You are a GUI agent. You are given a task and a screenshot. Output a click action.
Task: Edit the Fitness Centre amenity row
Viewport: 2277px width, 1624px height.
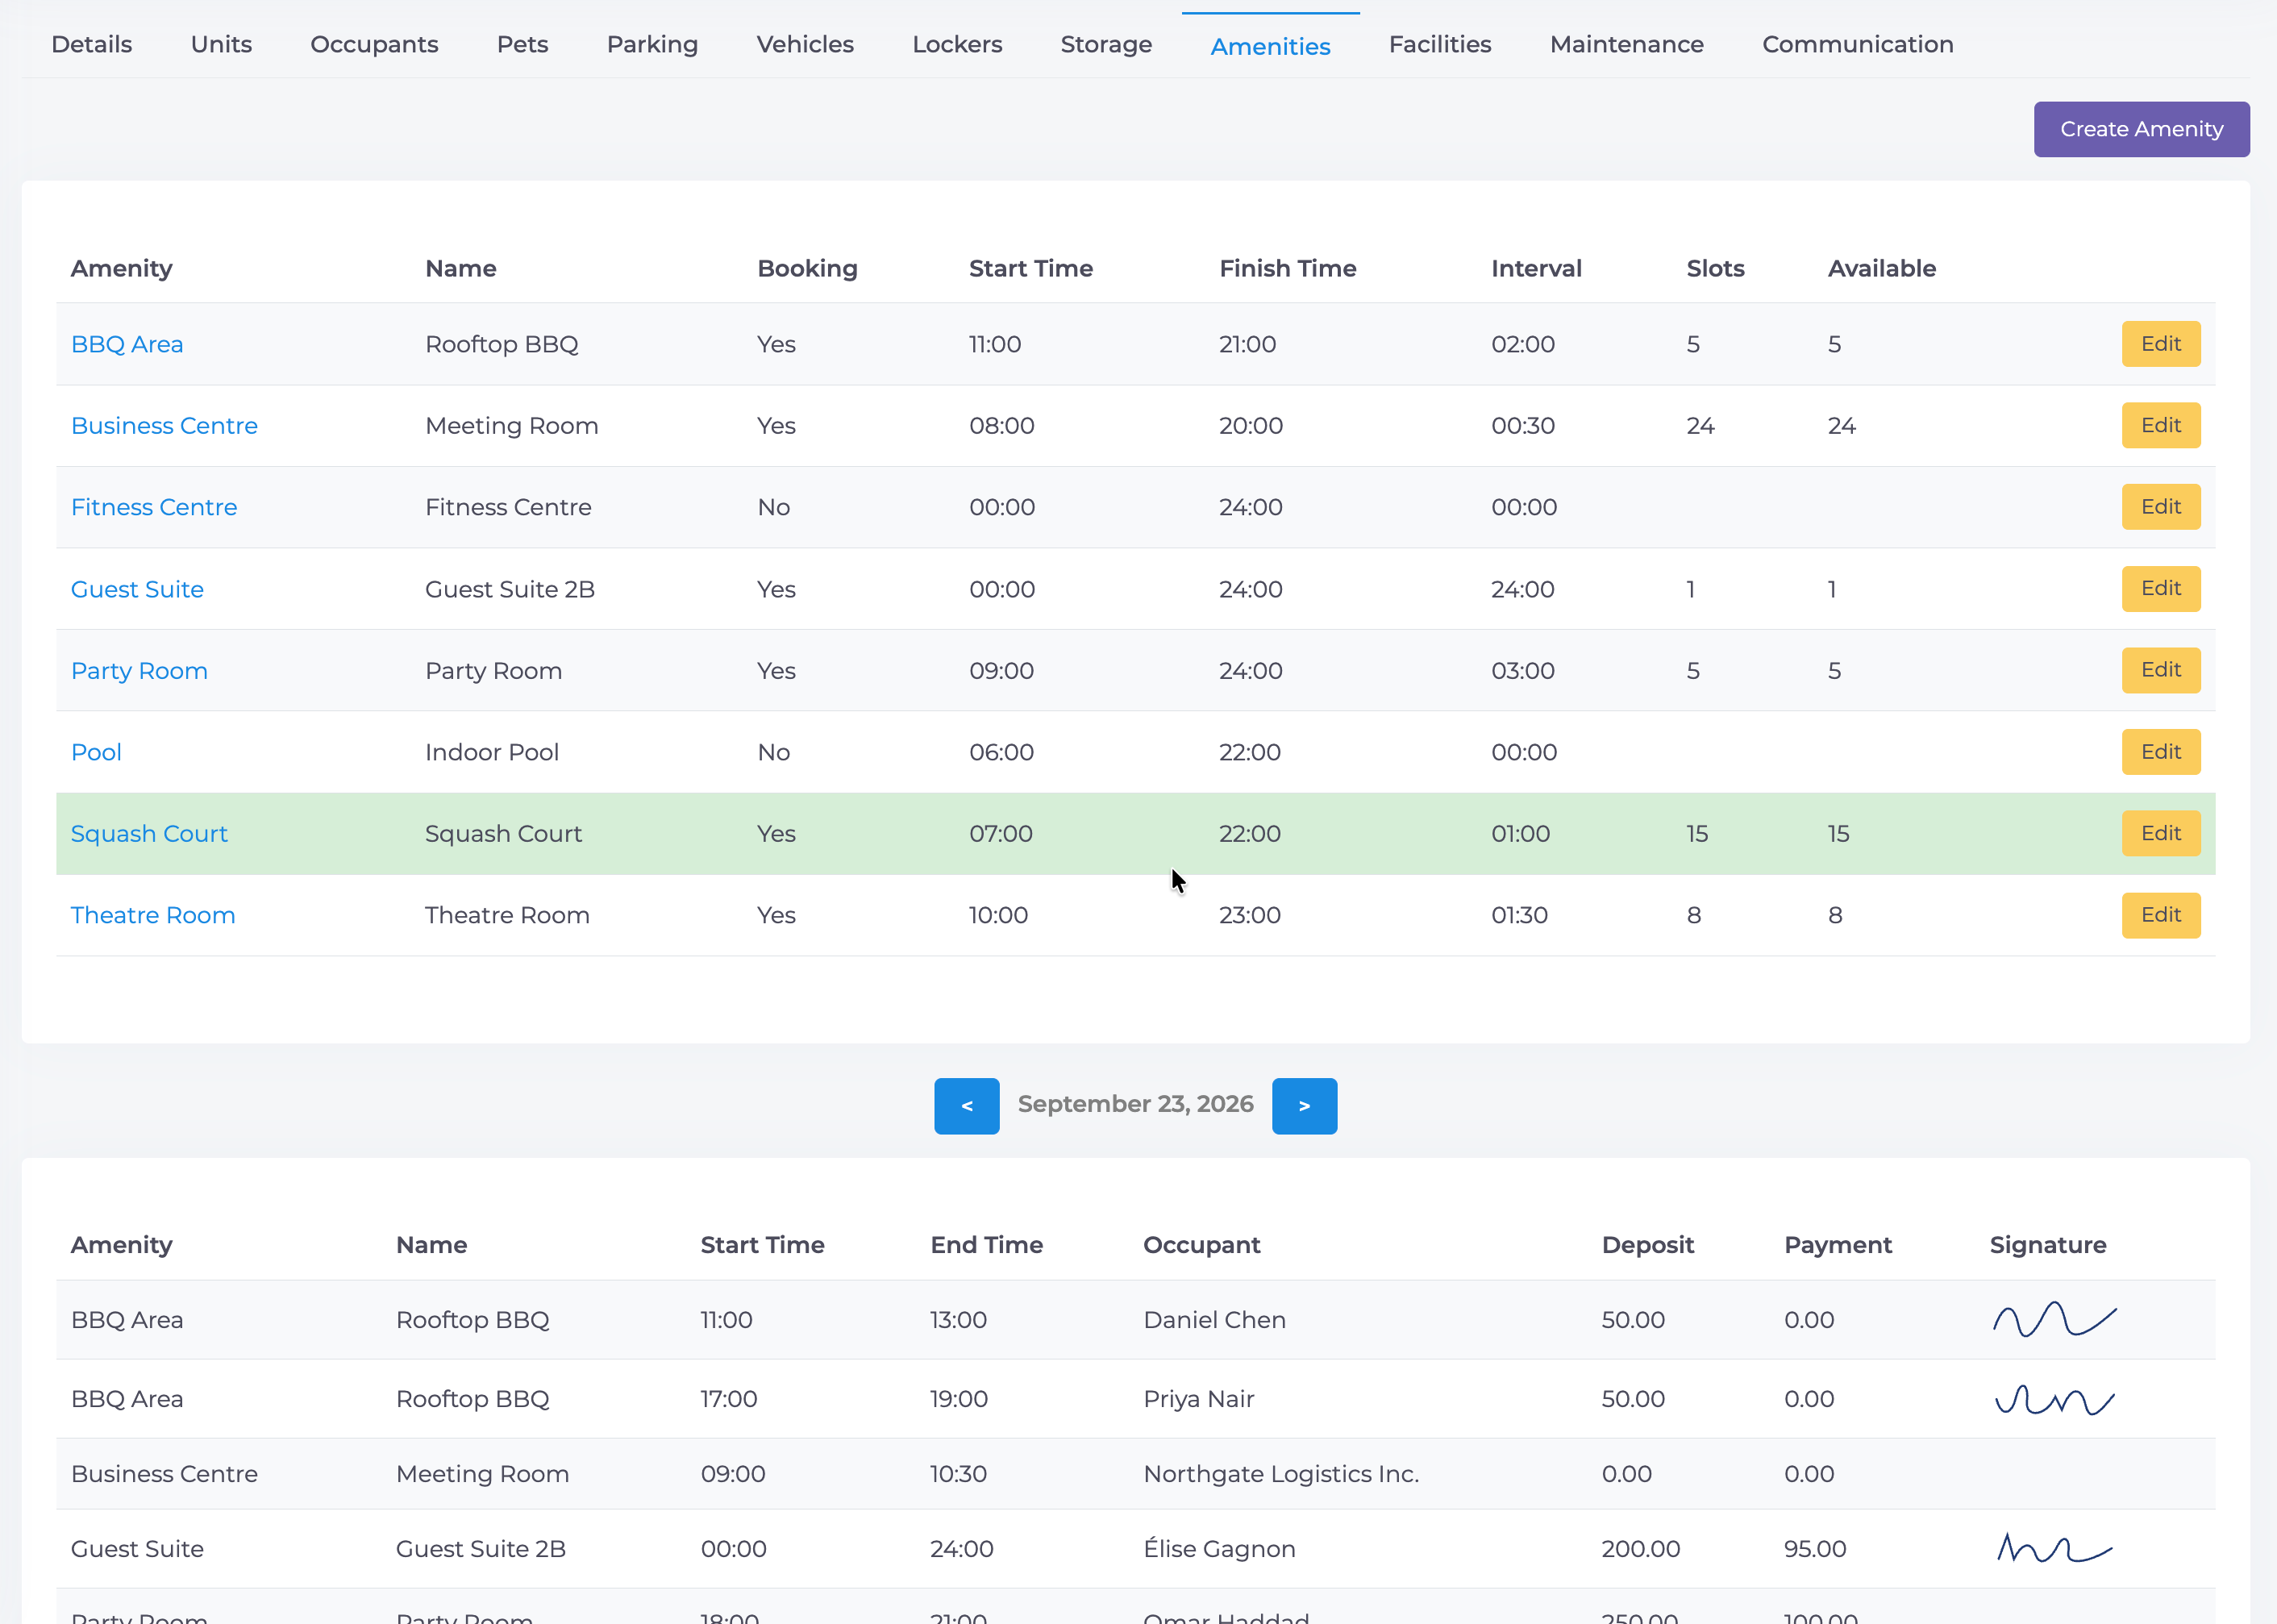pos(2160,507)
